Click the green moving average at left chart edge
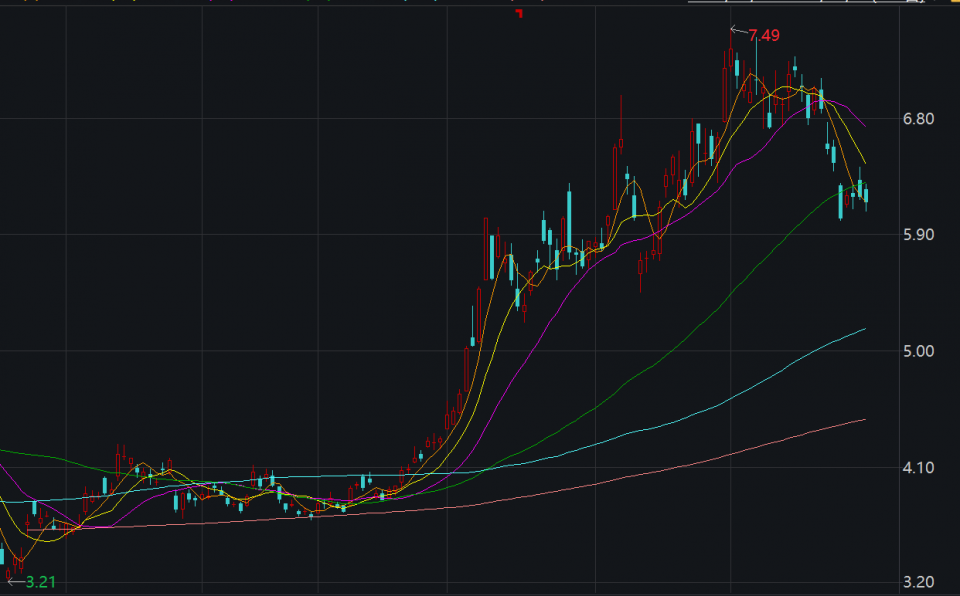Image resolution: width=960 pixels, height=596 pixels. click(x=3, y=451)
